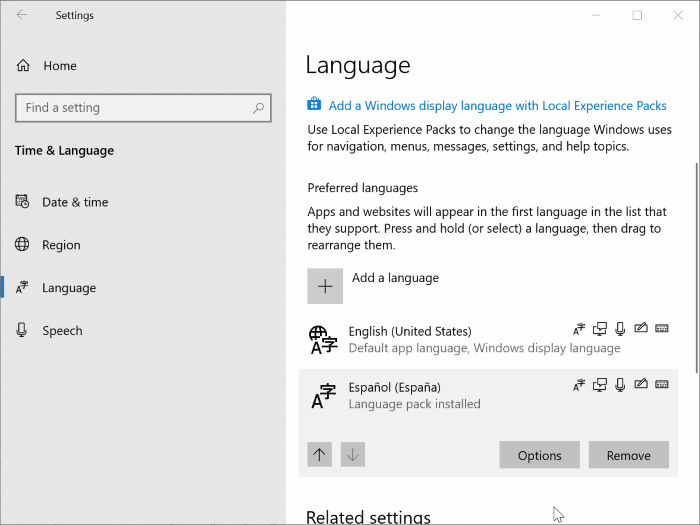Image resolution: width=700 pixels, height=525 pixels.
Task: Click the vertical scrollbar of the Language page
Action: 696,268
